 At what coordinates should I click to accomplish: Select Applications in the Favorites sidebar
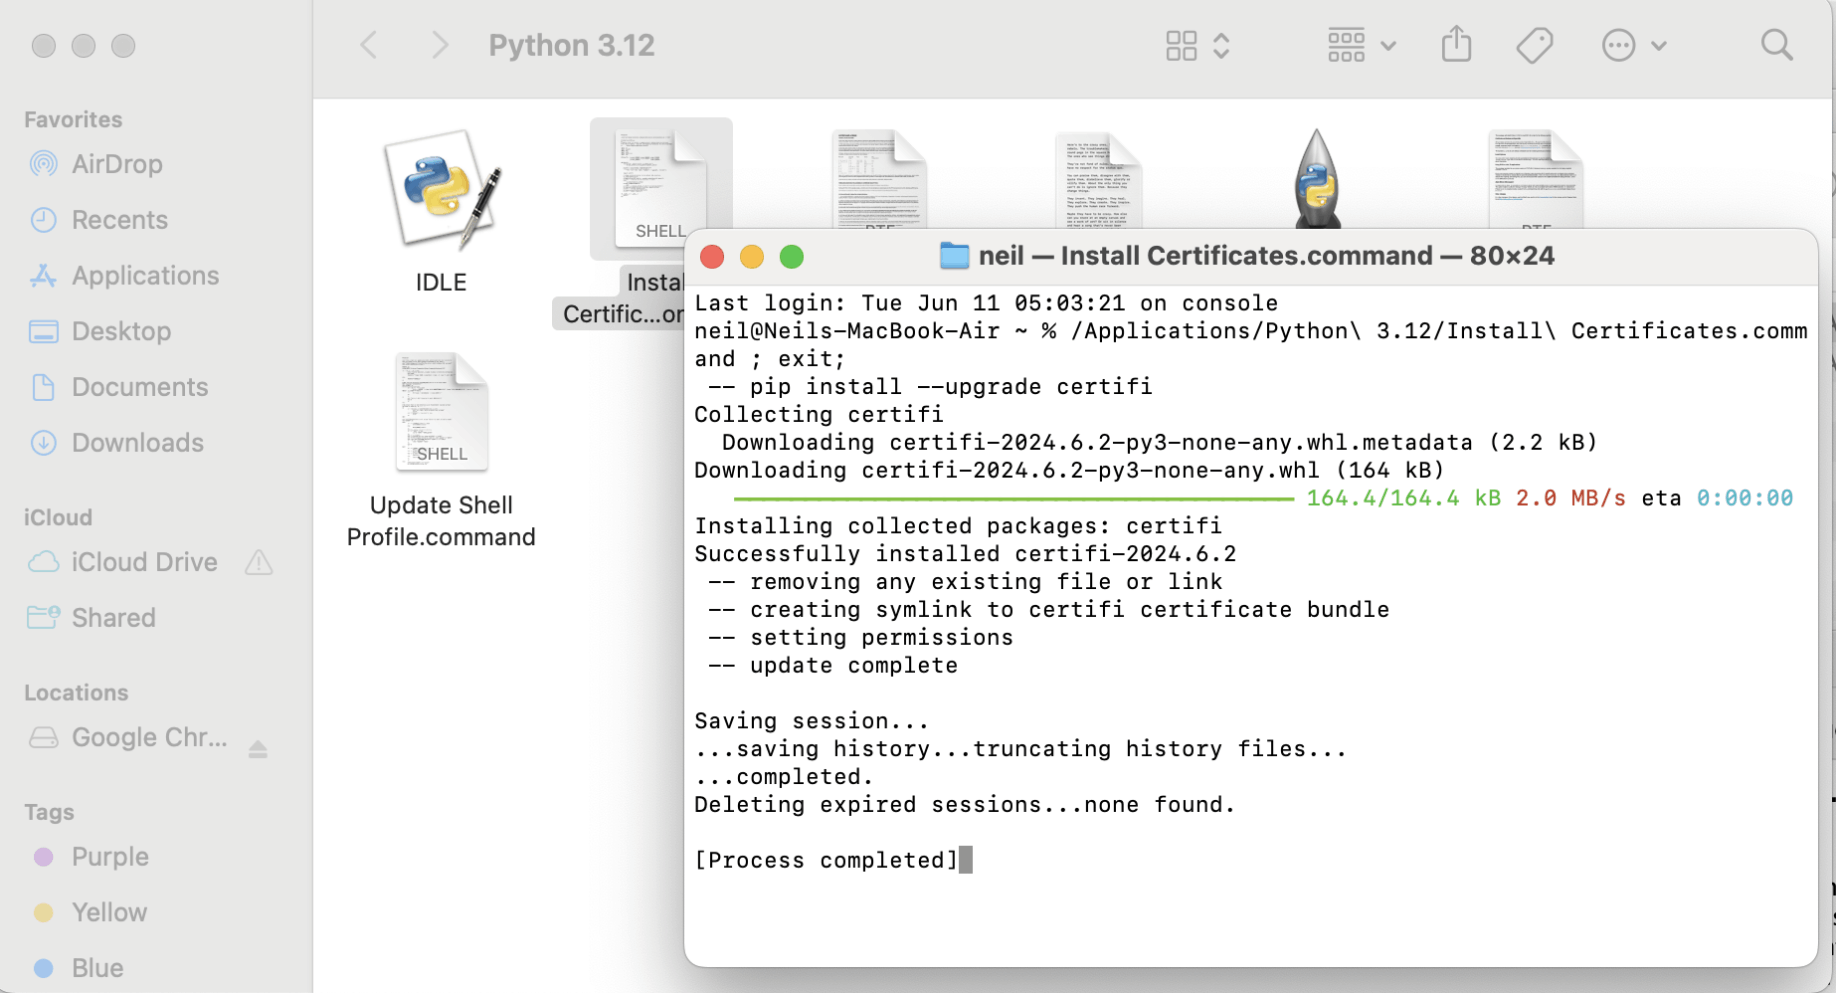145,276
